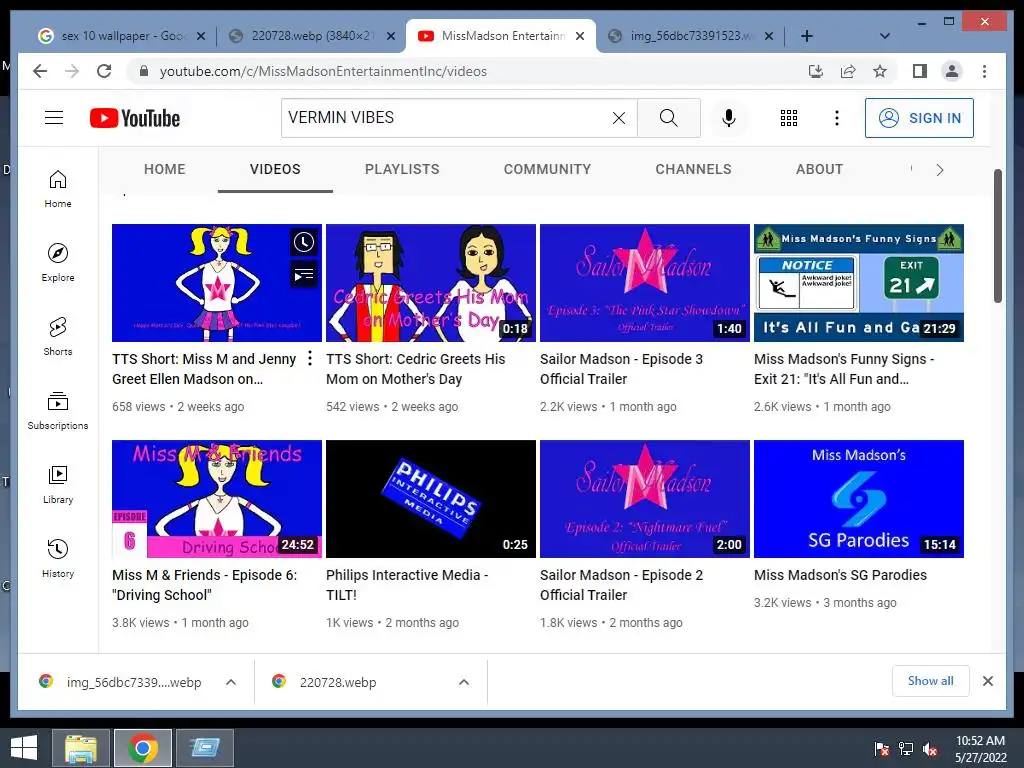Play the Funny Signs Exit 21 thumbnail
Image resolution: width=1024 pixels, height=768 pixels.
pos(859,283)
